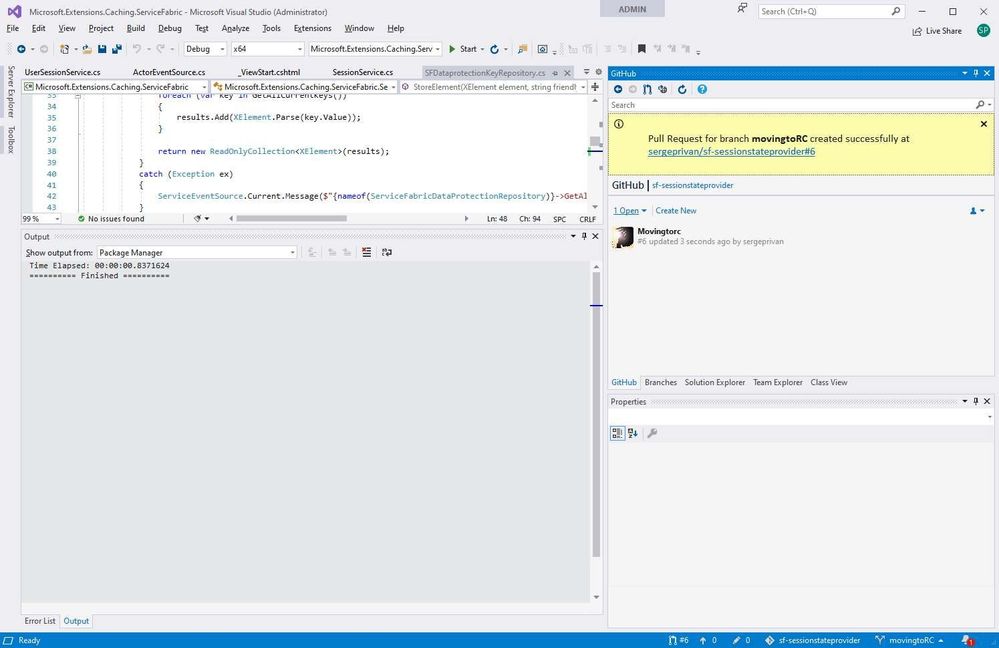The width and height of the screenshot is (999, 648).
Task: Toggle word wrap in Output window
Action: 387,252
